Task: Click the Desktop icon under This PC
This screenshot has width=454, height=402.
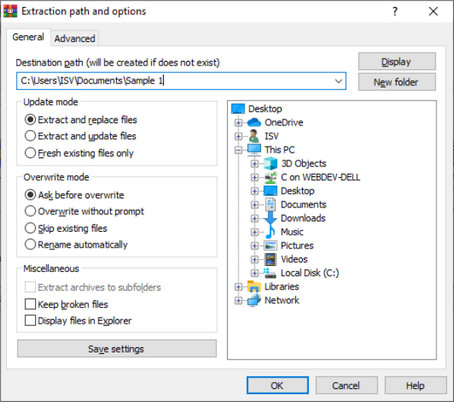Action: coord(270,191)
